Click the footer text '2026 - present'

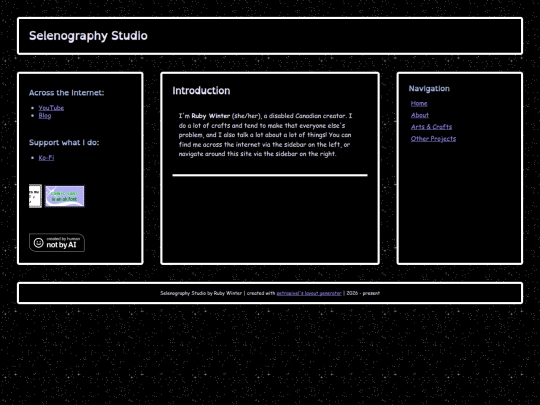363,293
